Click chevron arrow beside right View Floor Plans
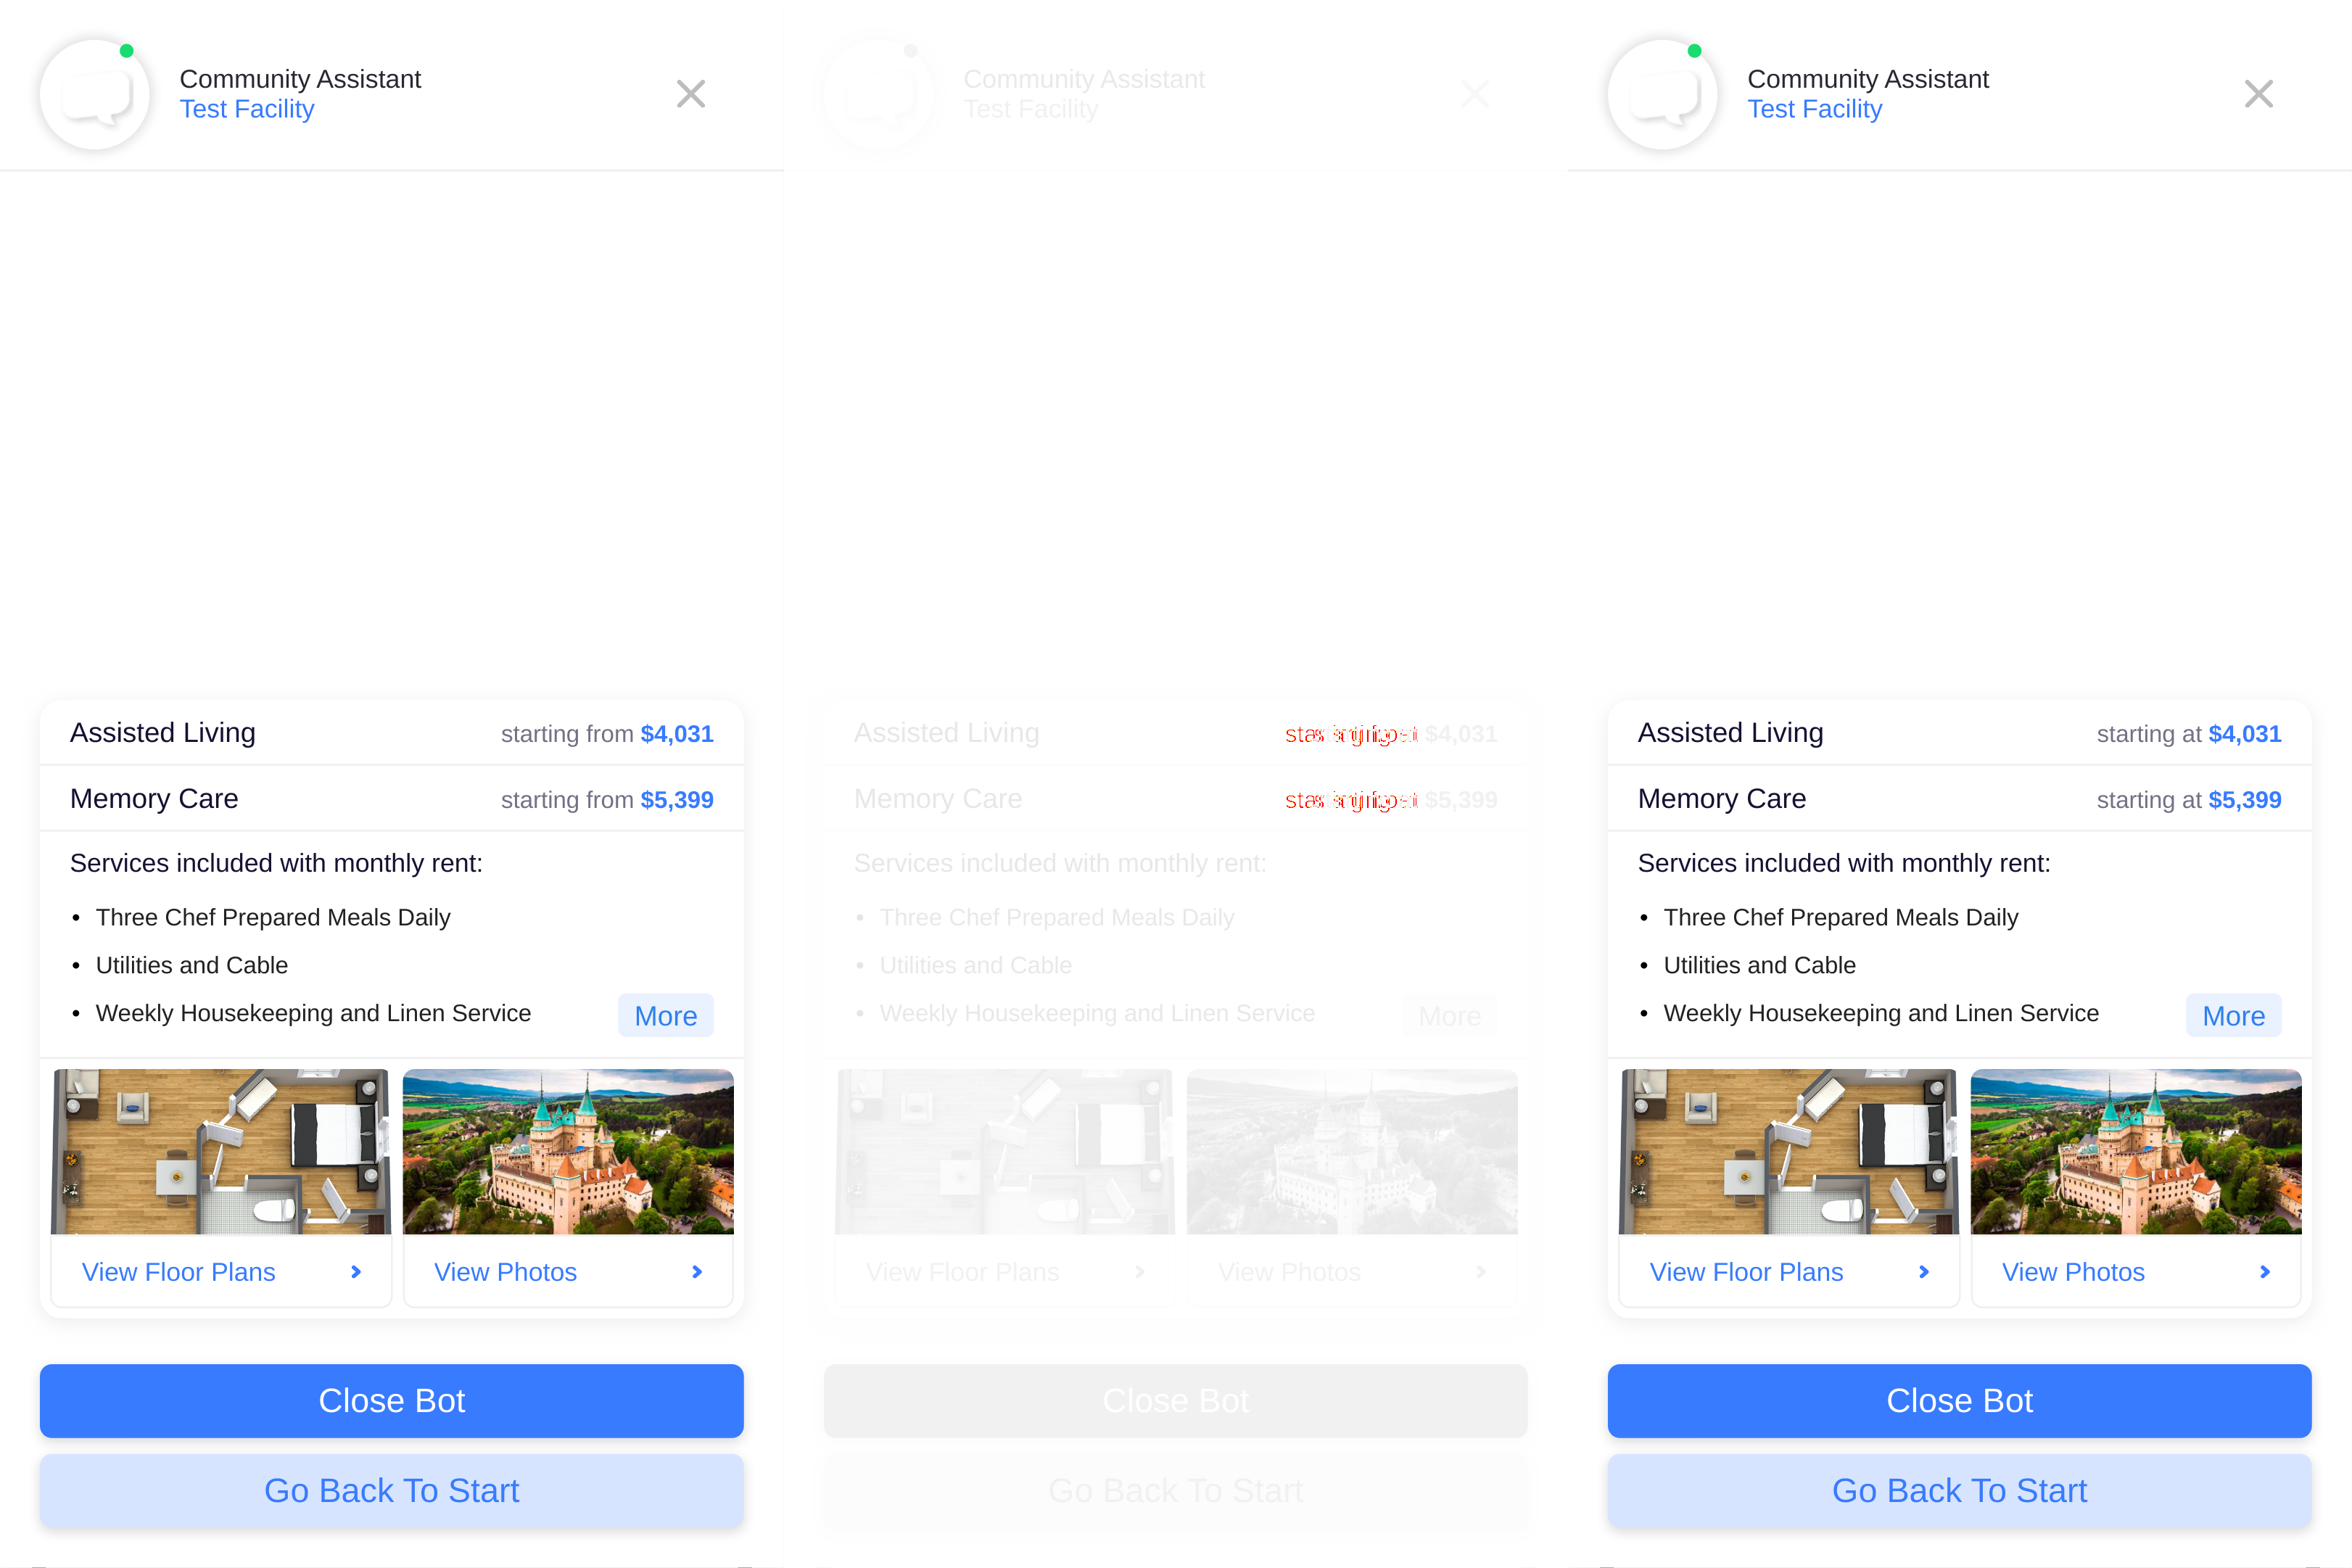The image size is (2352, 1568). 1924,1272
